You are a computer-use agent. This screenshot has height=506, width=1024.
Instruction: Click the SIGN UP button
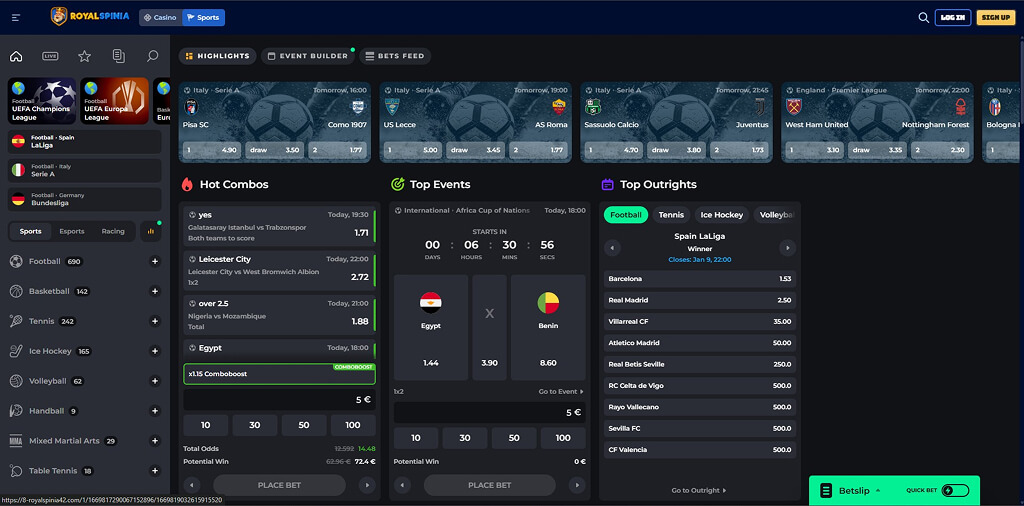(996, 18)
